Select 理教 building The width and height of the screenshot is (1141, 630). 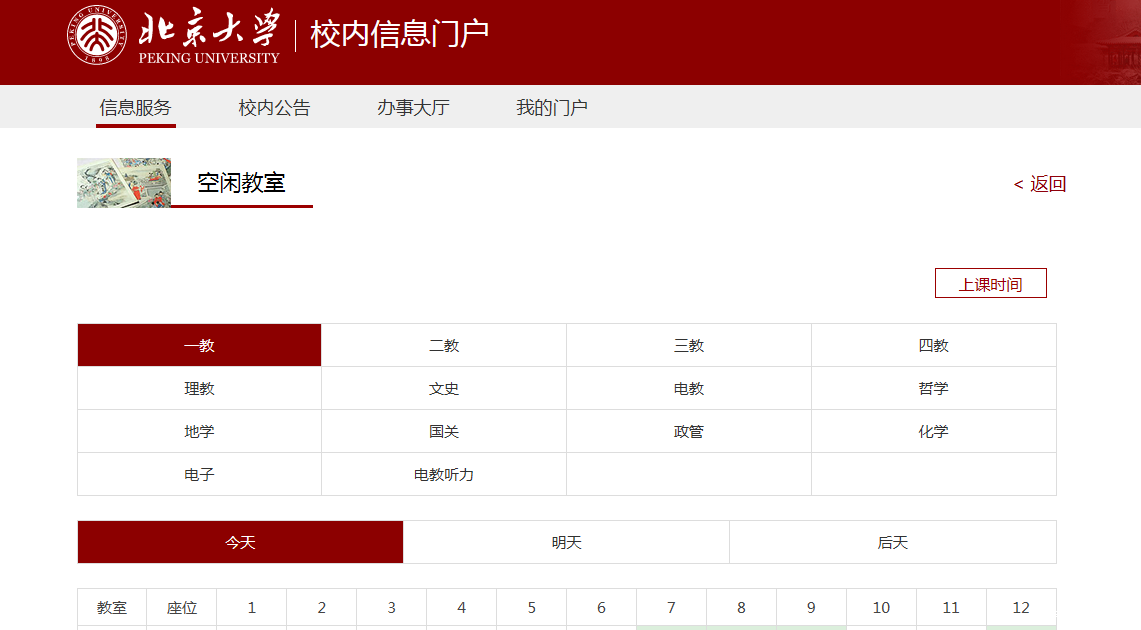coord(199,388)
